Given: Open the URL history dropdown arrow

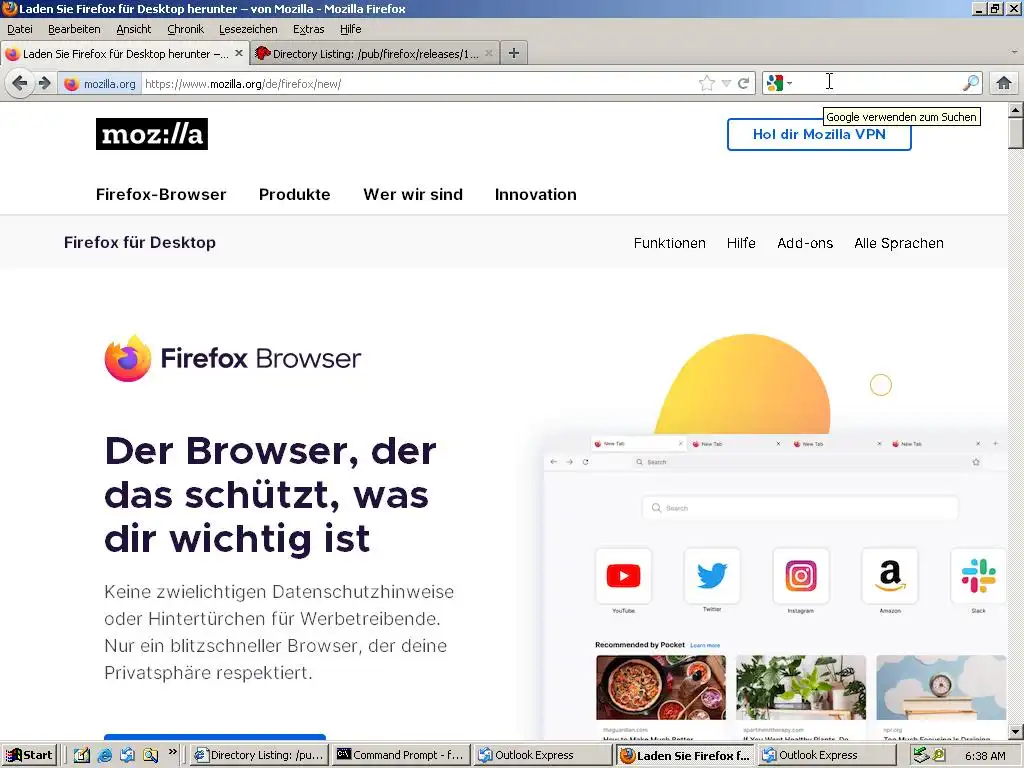Looking at the screenshot, I should pos(726,84).
